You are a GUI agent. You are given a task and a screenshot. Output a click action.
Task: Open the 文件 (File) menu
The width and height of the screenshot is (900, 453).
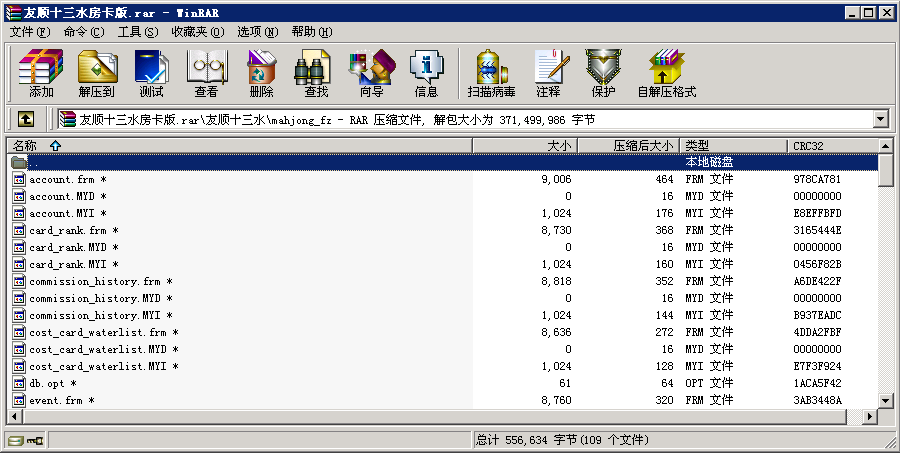(x=28, y=32)
